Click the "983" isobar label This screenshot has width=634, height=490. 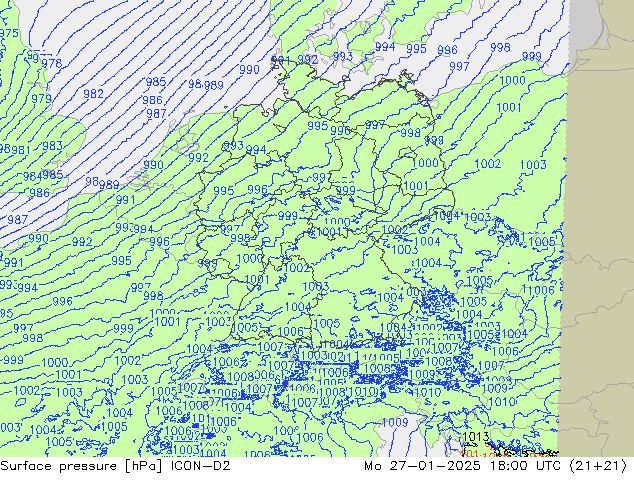pyautogui.click(x=53, y=146)
